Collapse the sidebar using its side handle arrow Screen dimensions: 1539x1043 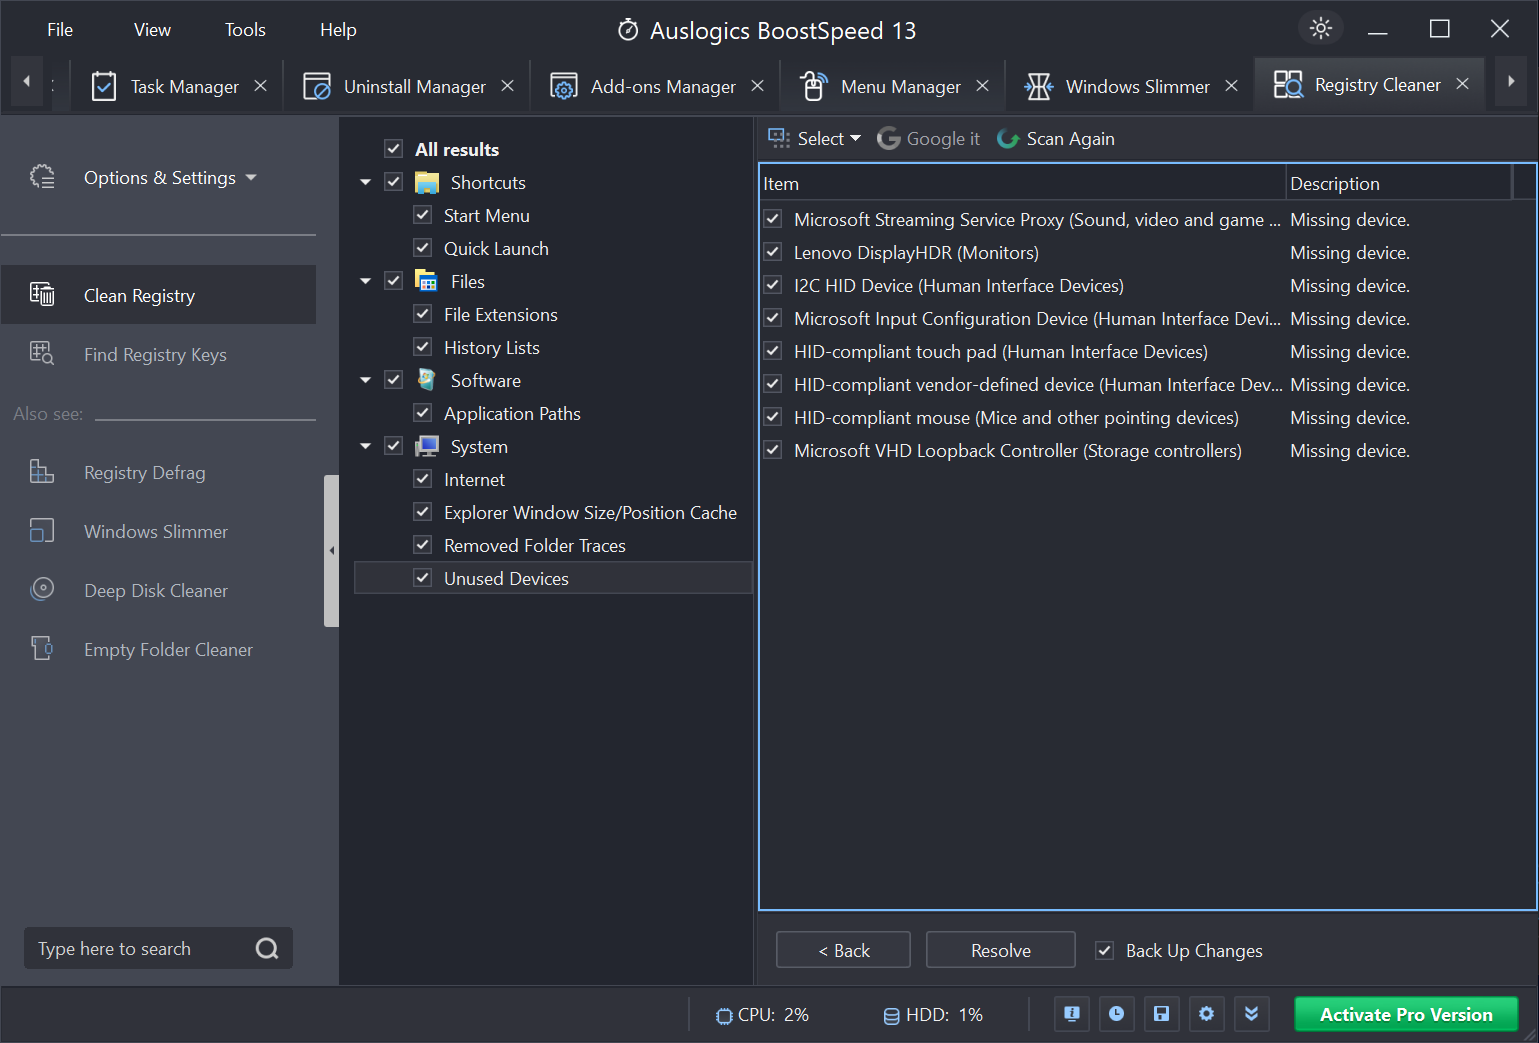332,550
